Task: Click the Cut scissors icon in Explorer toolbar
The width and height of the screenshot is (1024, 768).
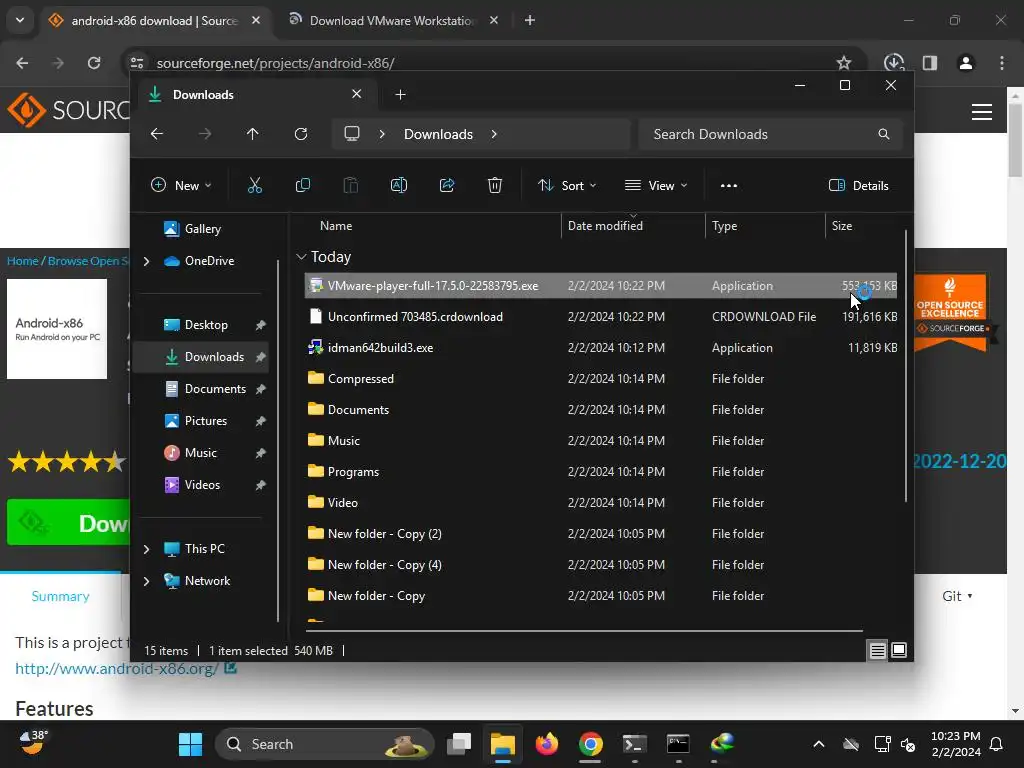Action: tap(255, 185)
